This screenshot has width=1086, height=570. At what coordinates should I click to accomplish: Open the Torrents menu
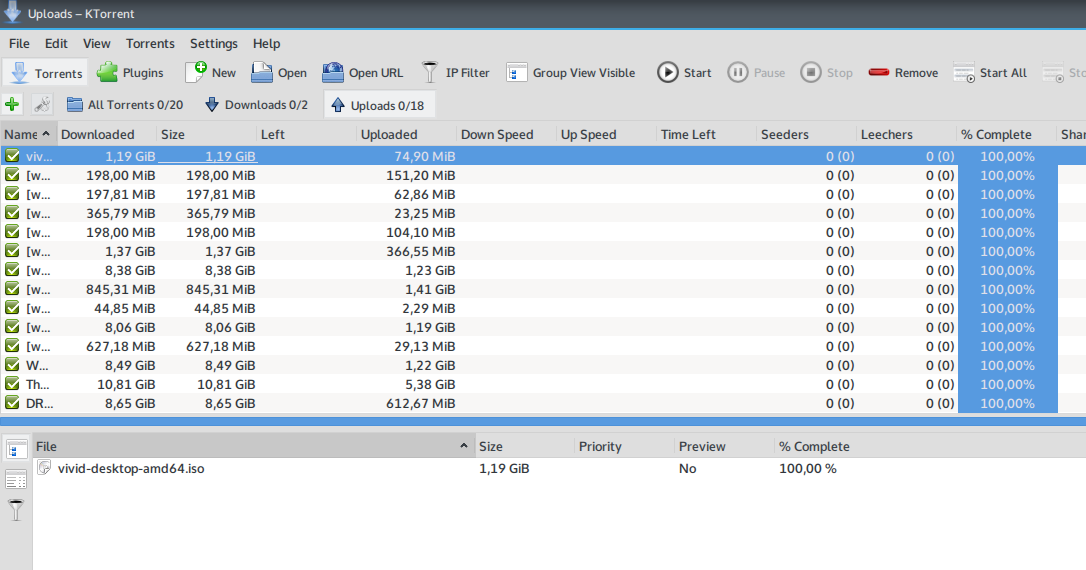150,44
